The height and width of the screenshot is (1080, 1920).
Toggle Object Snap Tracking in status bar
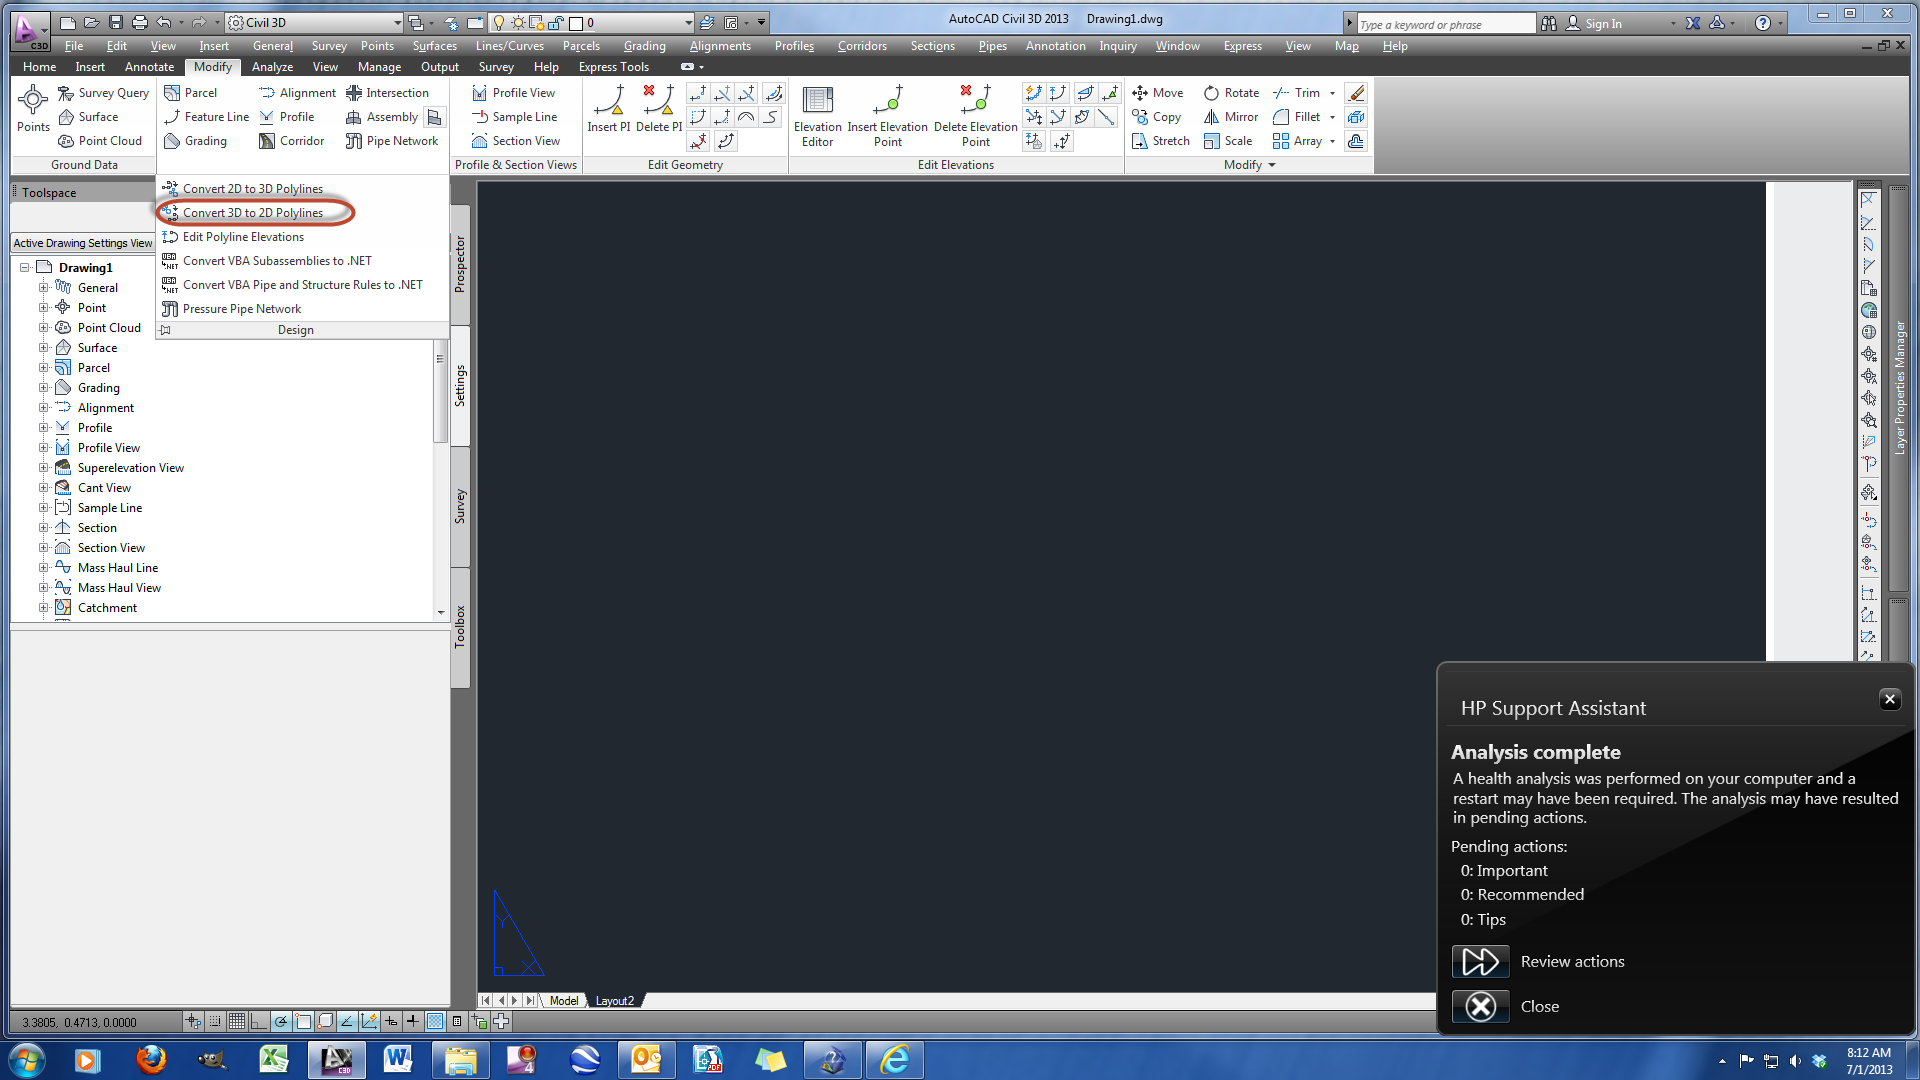(347, 1021)
